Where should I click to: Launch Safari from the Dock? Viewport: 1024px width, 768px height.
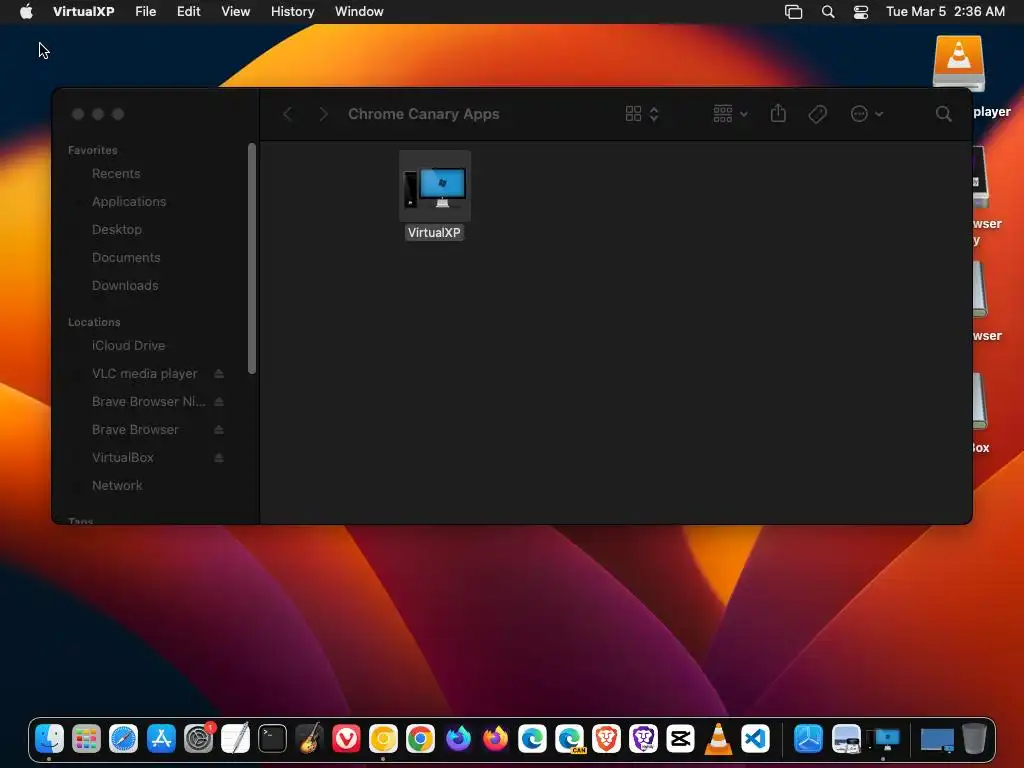(123, 739)
